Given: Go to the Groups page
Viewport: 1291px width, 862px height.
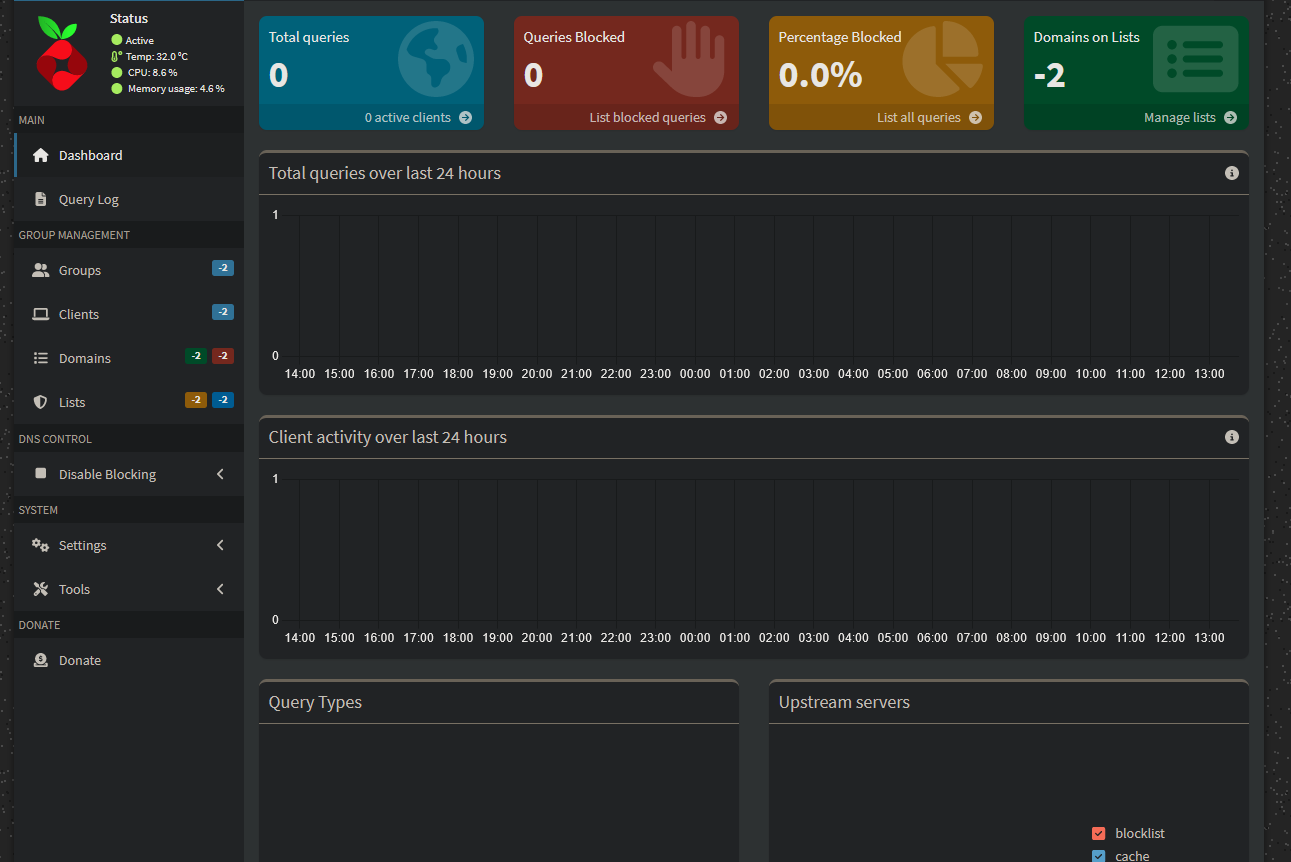Looking at the screenshot, I should coord(129,270).
